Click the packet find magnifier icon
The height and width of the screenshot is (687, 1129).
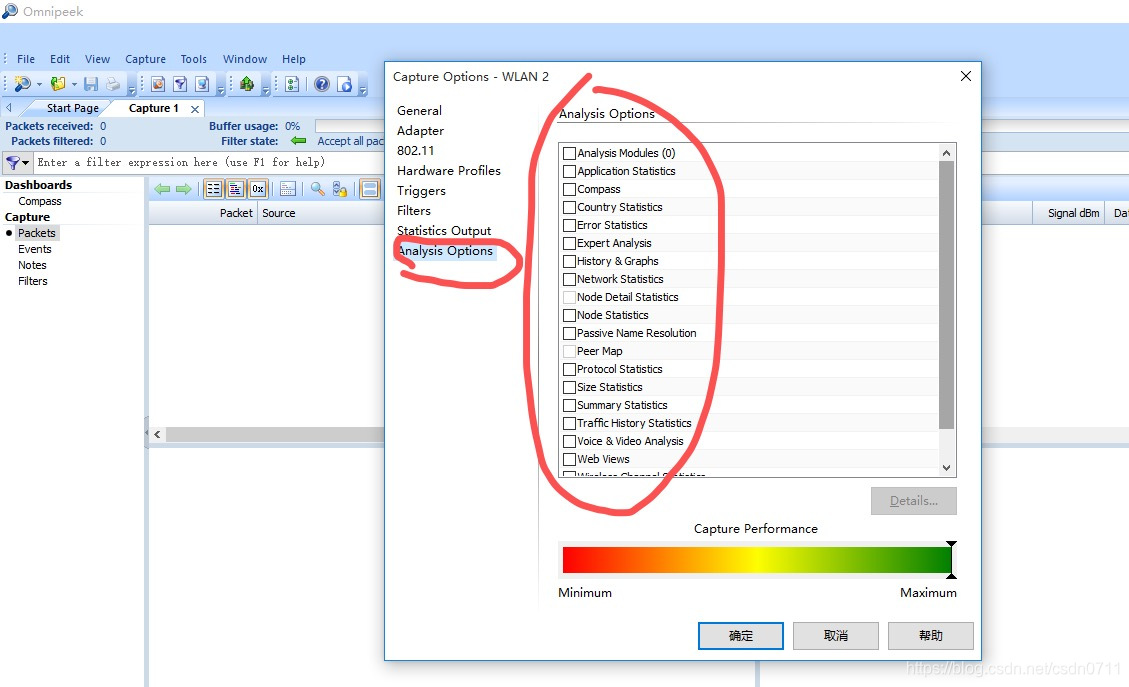click(318, 189)
